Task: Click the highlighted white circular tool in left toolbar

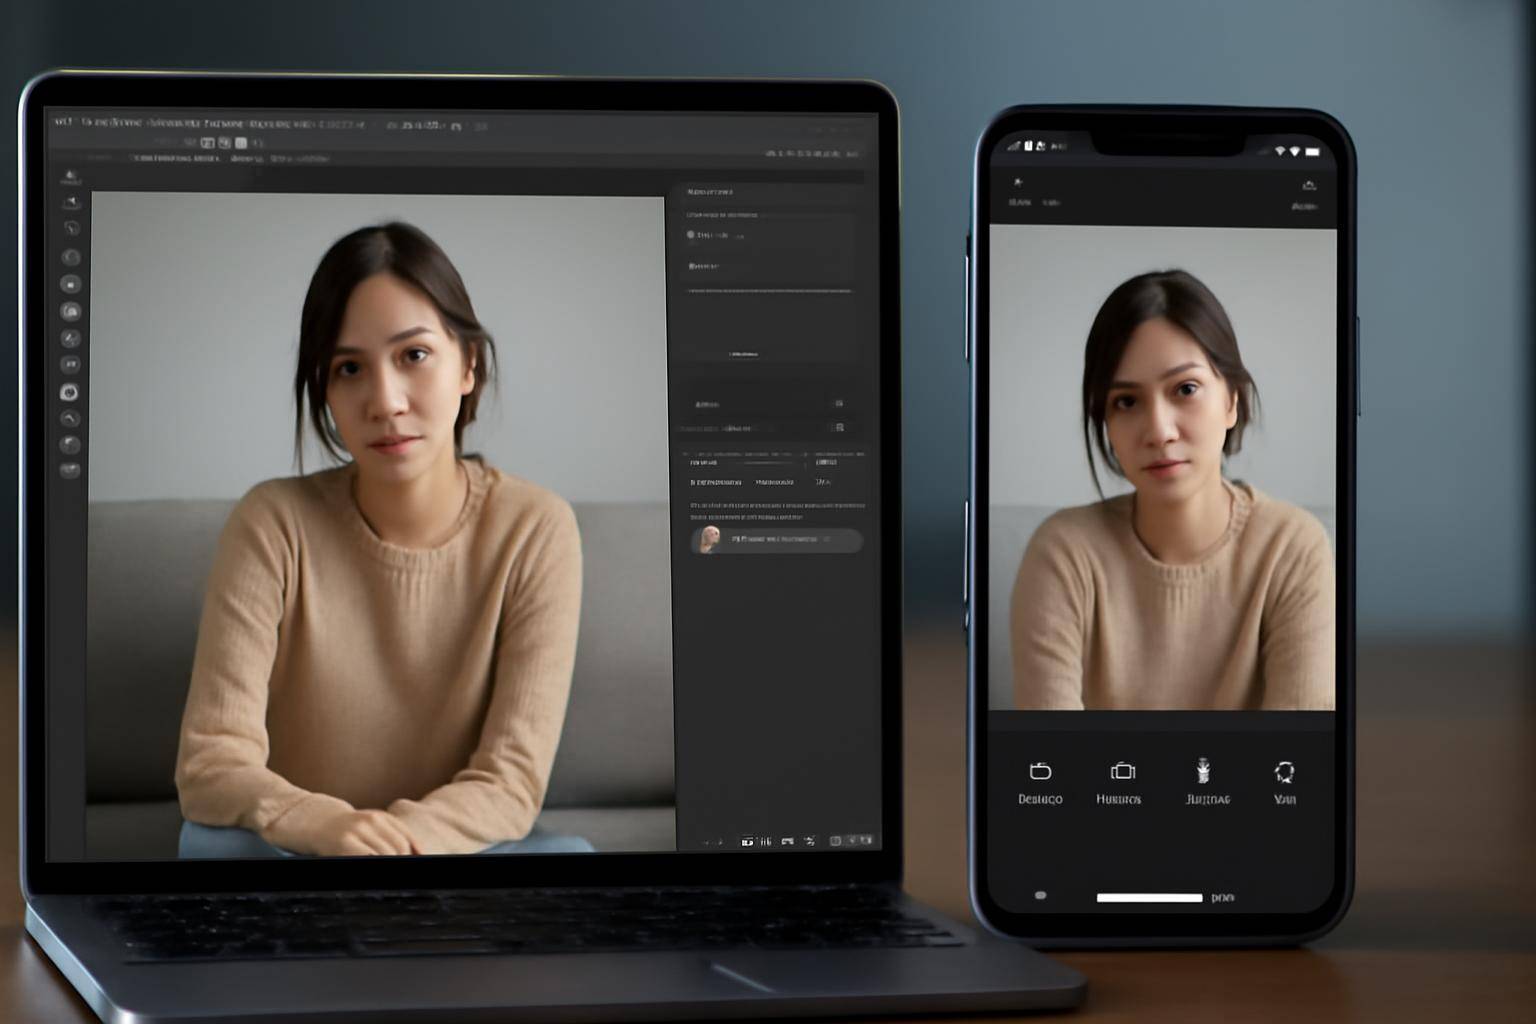Action: (69, 392)
